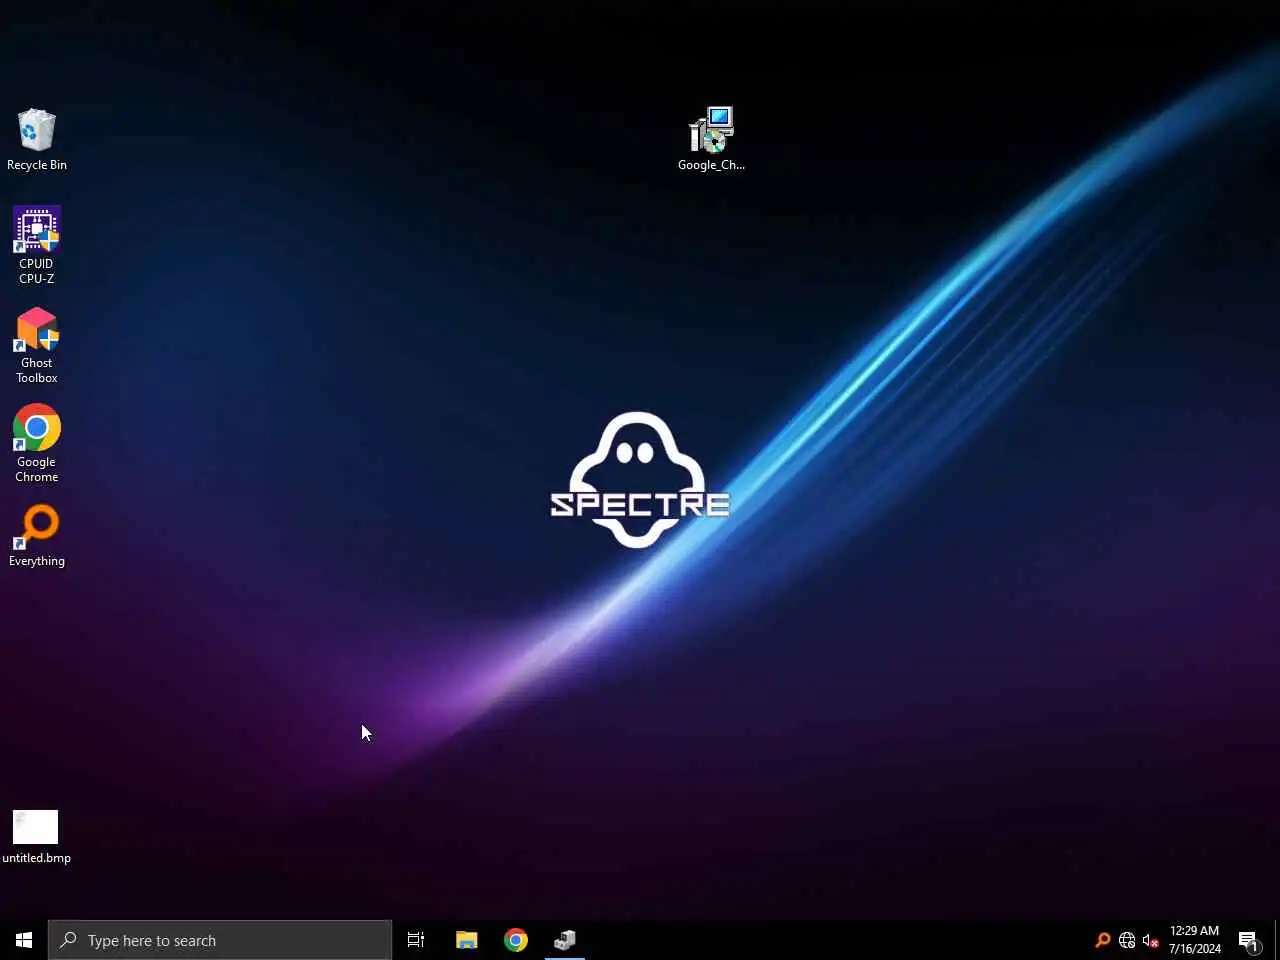1280x960 pixels.
Task: Switch to the running installer taskbar item
Action: click(565, 940)
